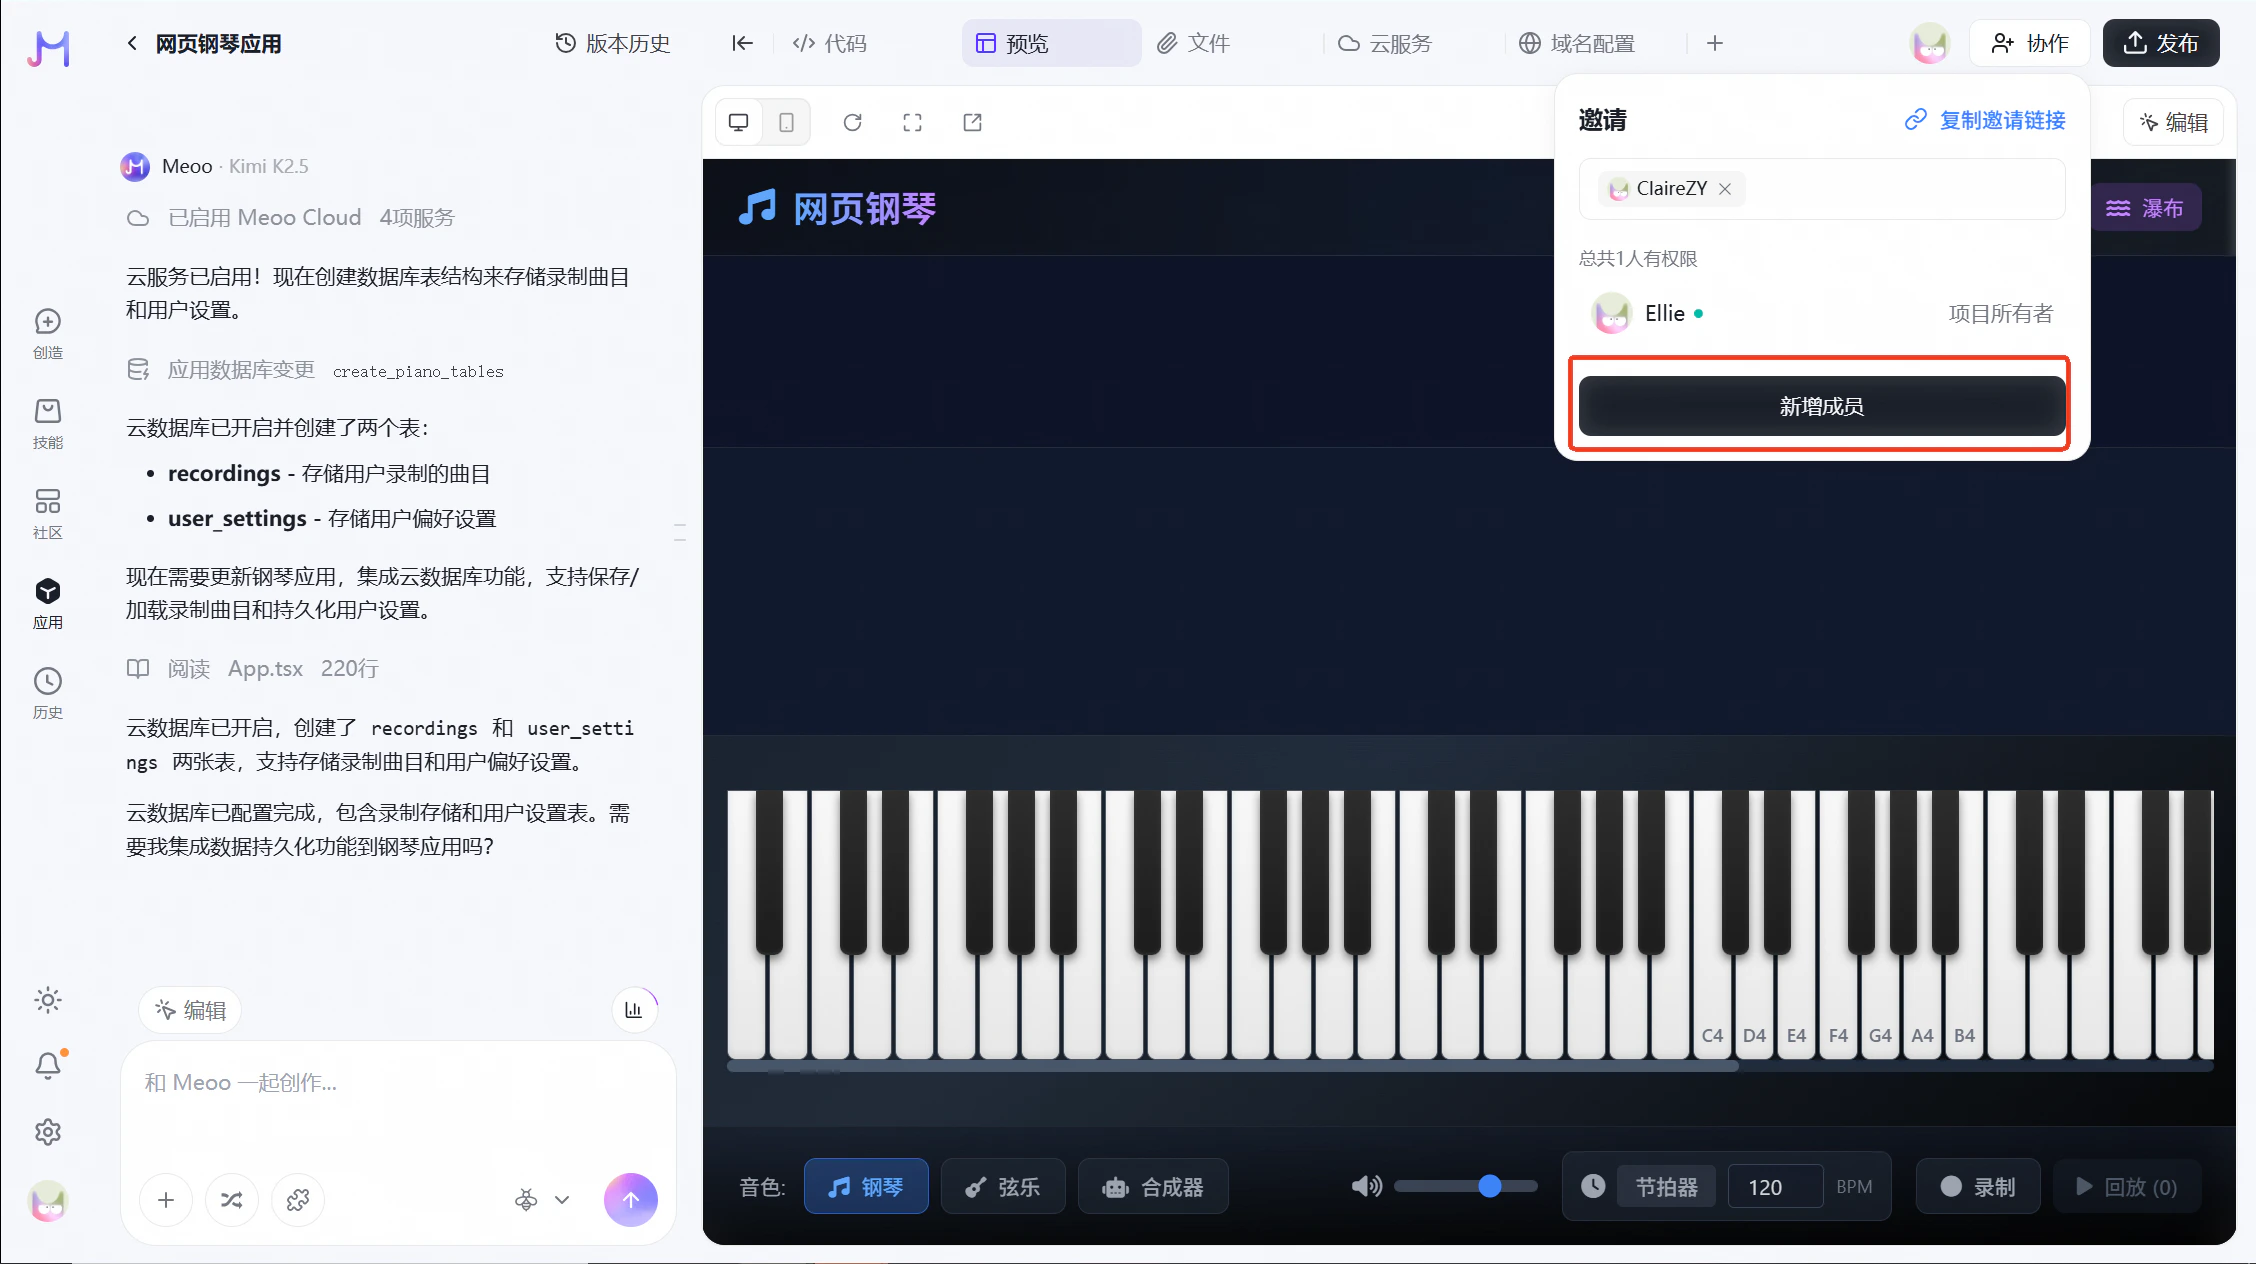Enter fullscreen preview mode
This screenshot has width=2256, height=1264.
912,122
